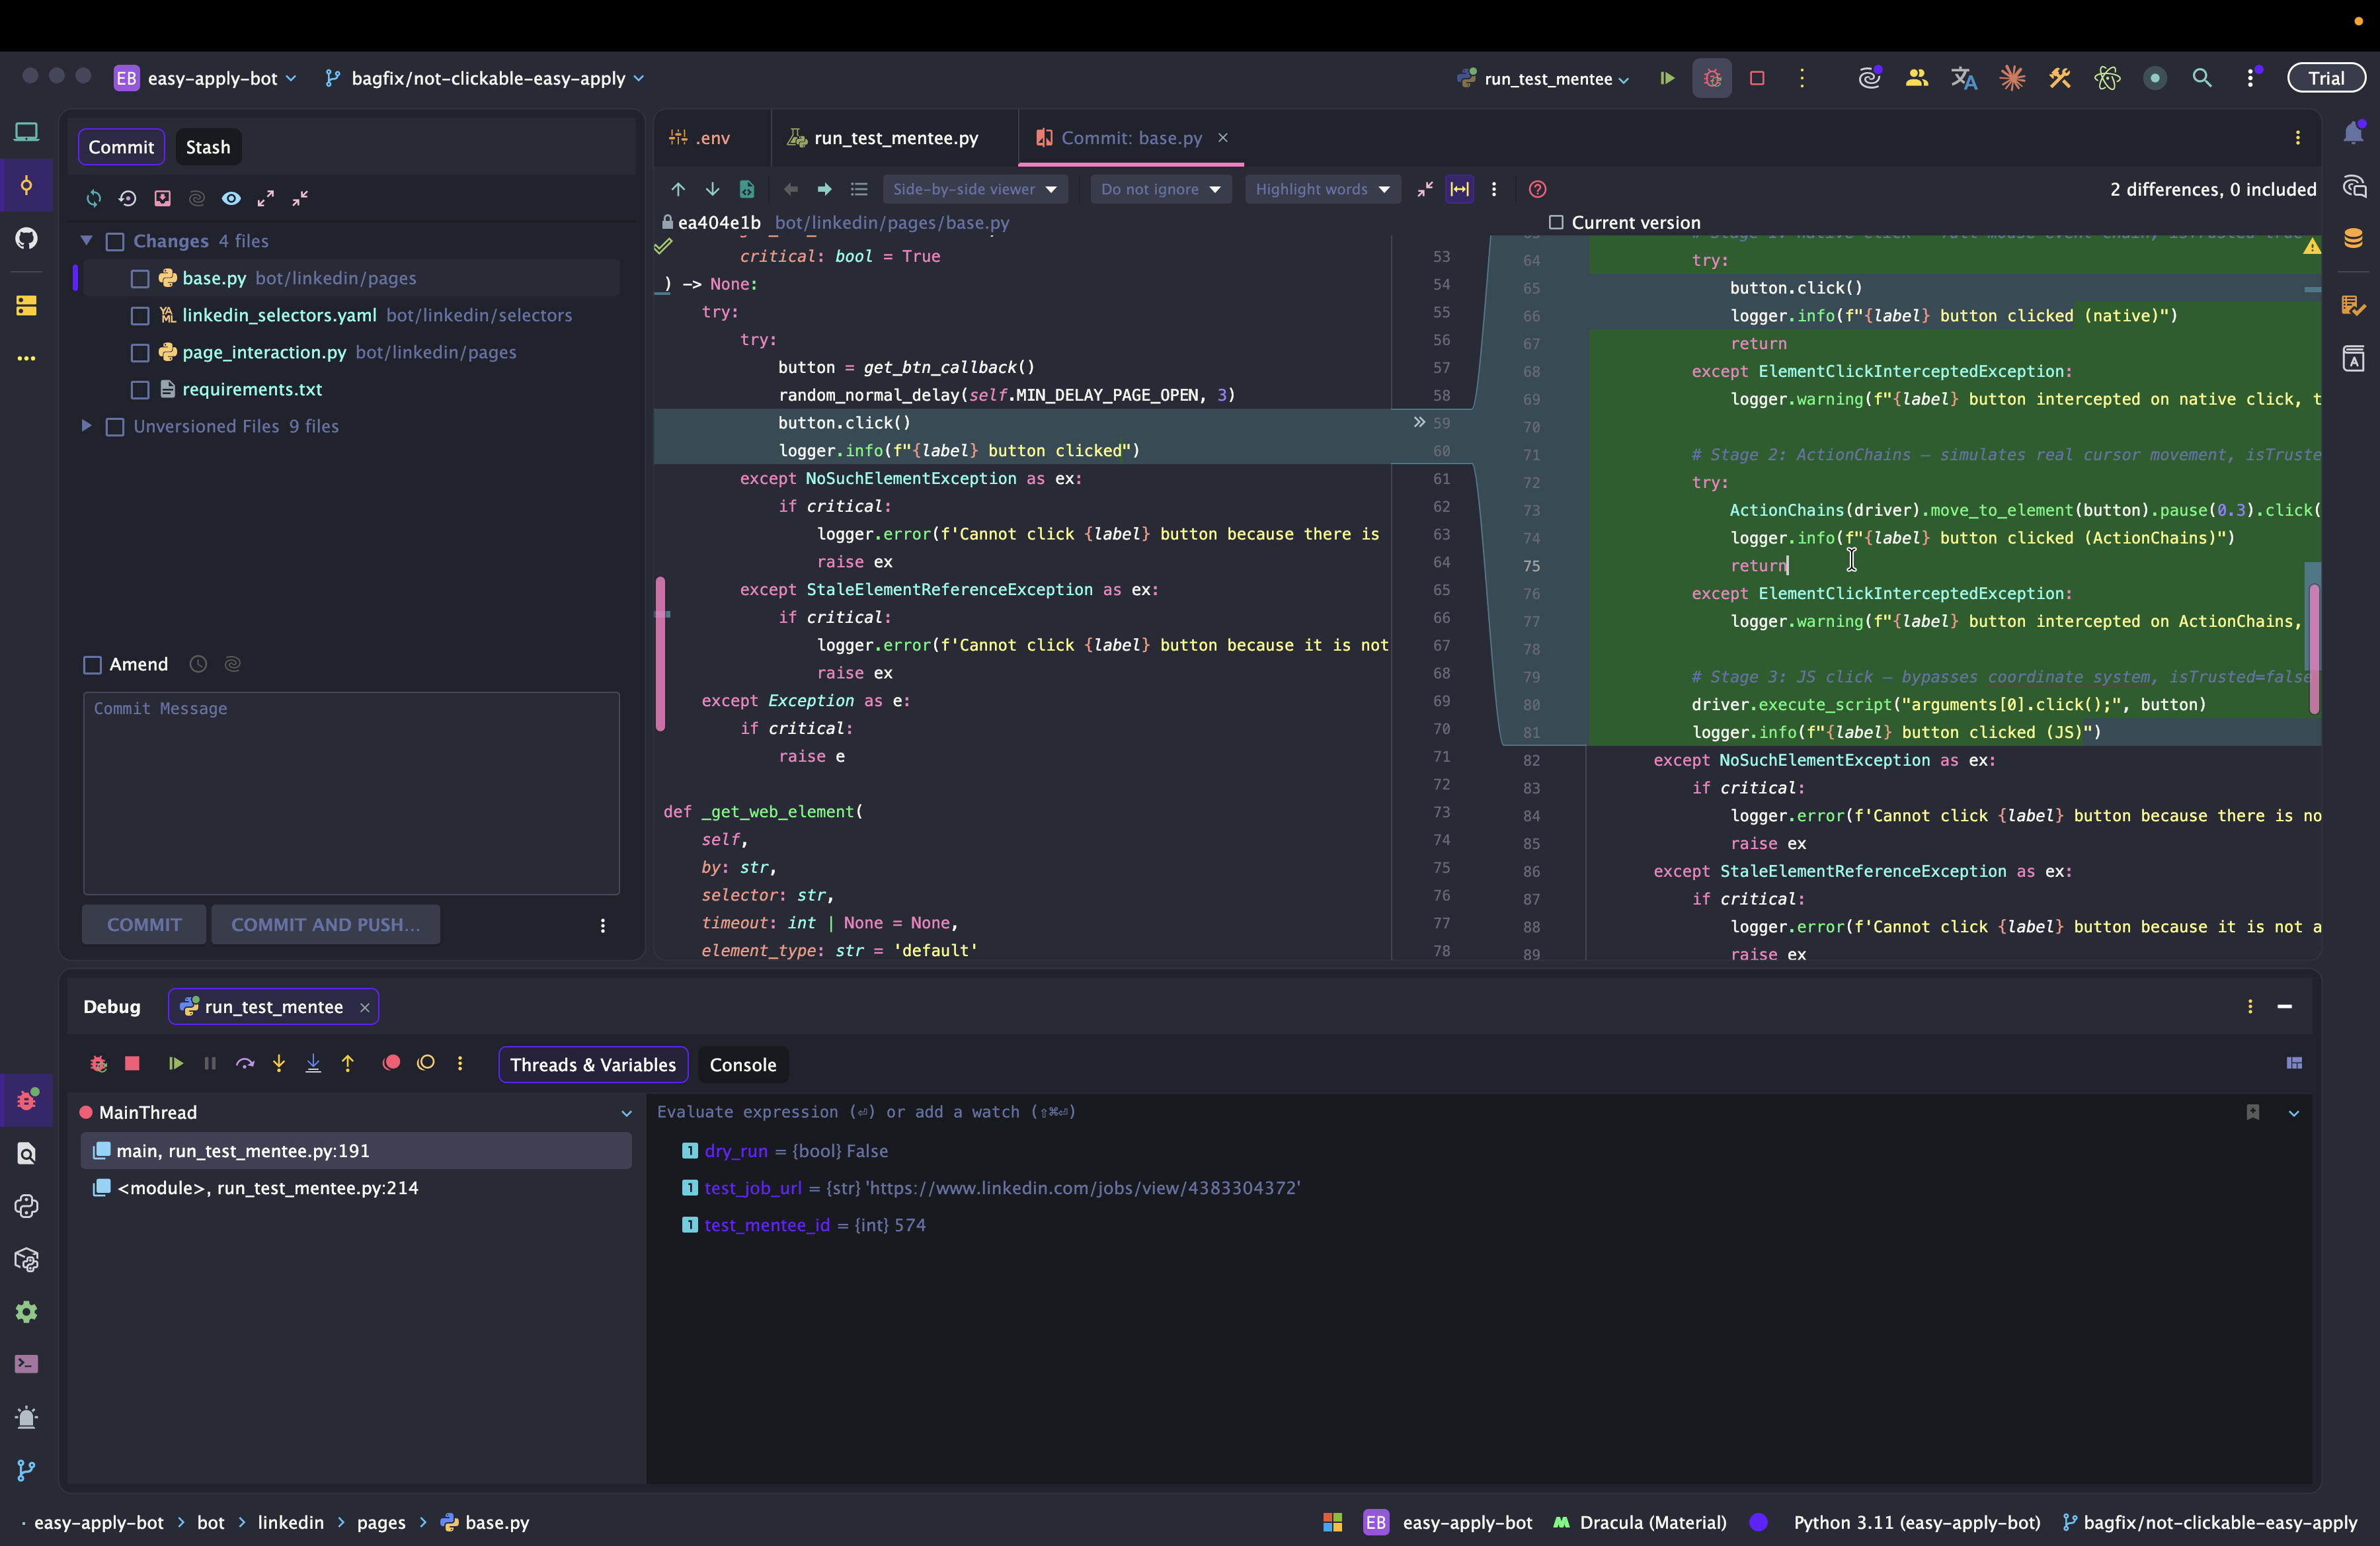
Task: Open the GitHub tool window icon
Action: click(x=26, y=238)
